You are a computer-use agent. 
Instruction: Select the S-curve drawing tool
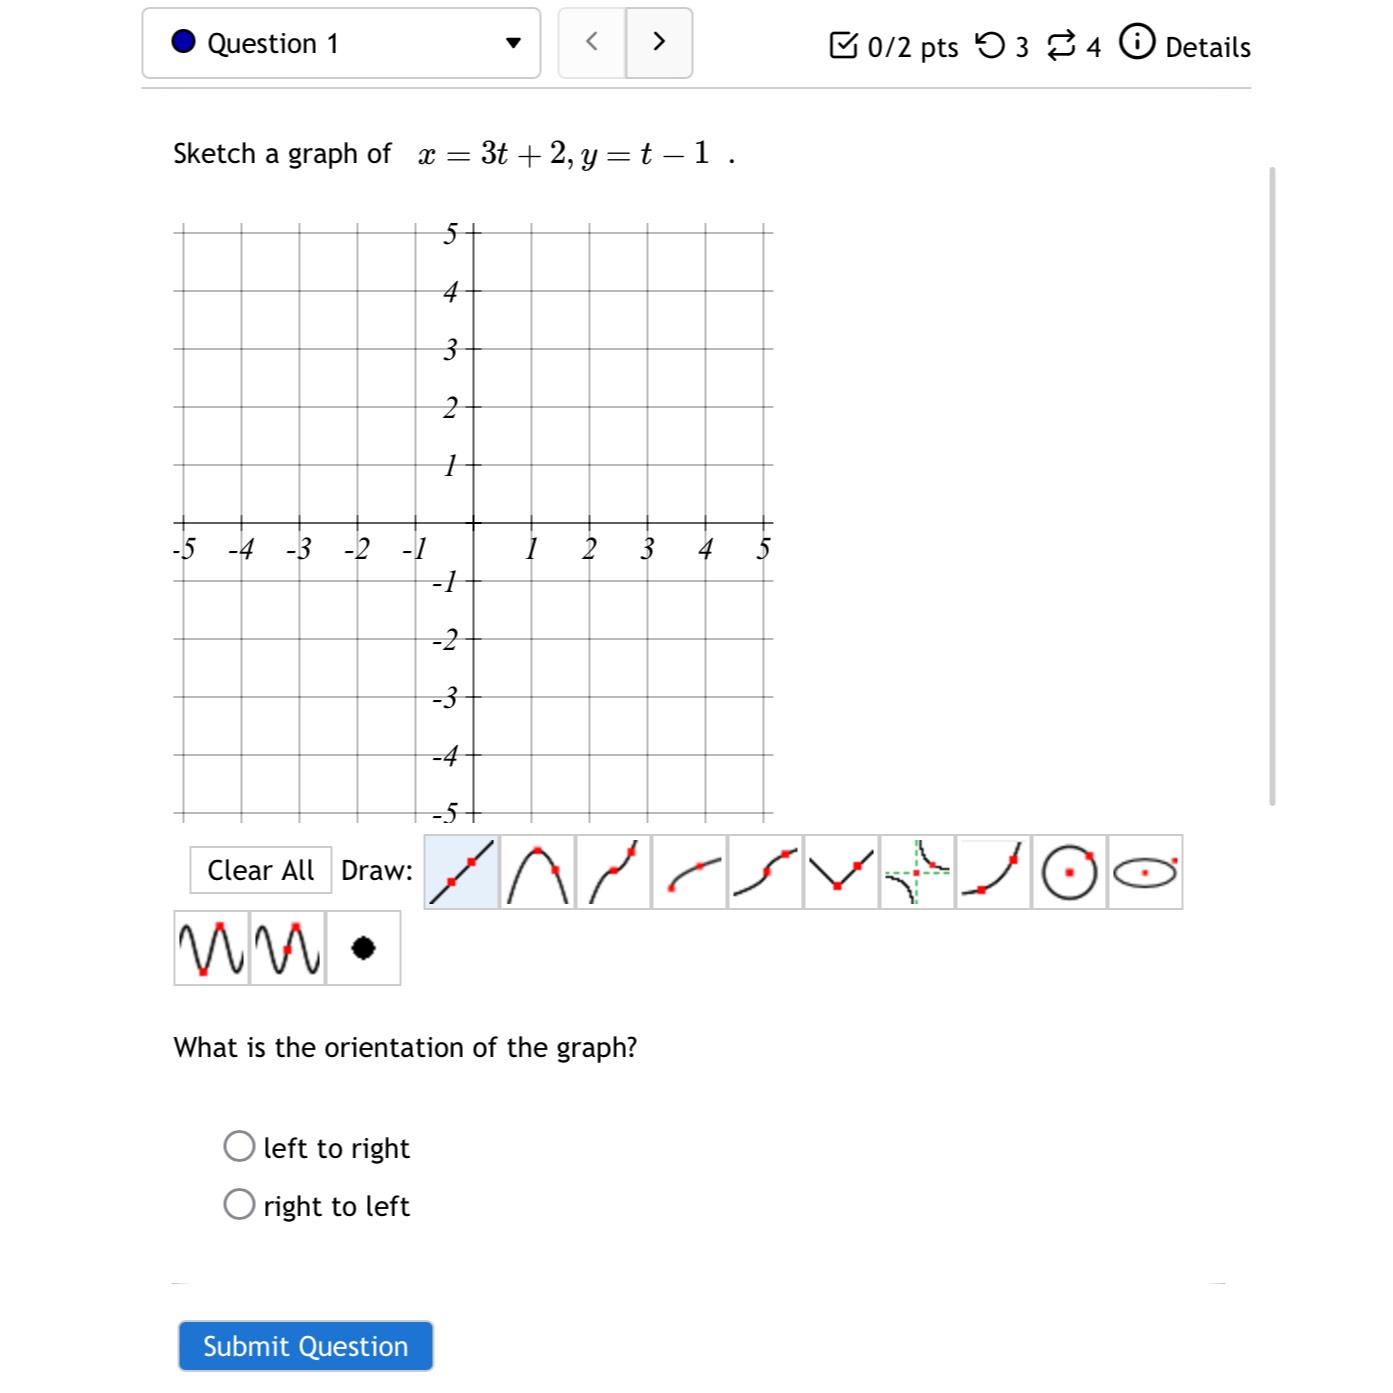pos(762,870)
